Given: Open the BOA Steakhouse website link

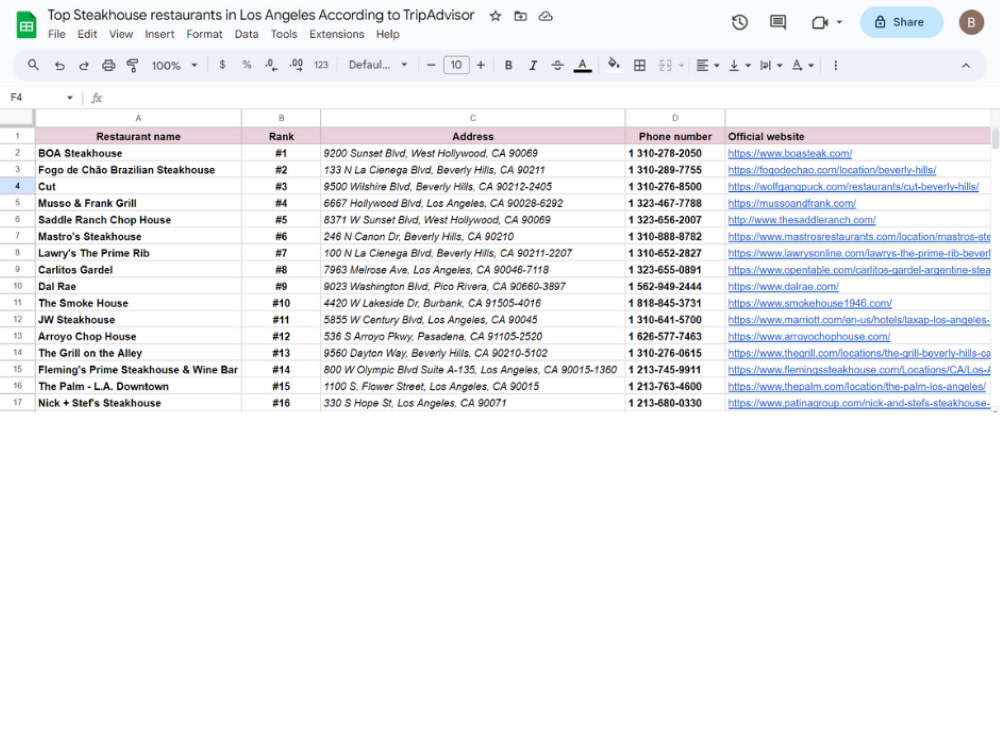Looking at the screenshot, I should point(791,153).
